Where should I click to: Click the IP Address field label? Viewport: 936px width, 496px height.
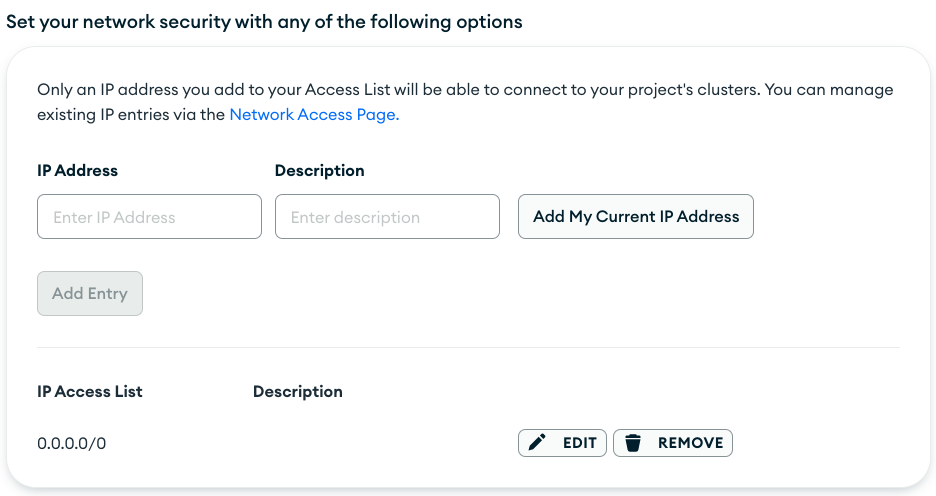(x=78, y=171)
